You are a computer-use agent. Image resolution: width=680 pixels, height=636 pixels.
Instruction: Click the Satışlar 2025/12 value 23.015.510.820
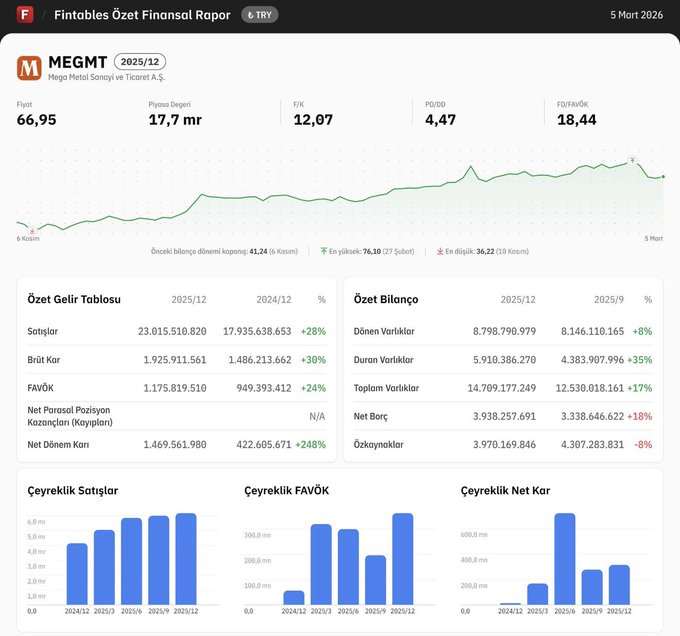[x=172, y=331]
